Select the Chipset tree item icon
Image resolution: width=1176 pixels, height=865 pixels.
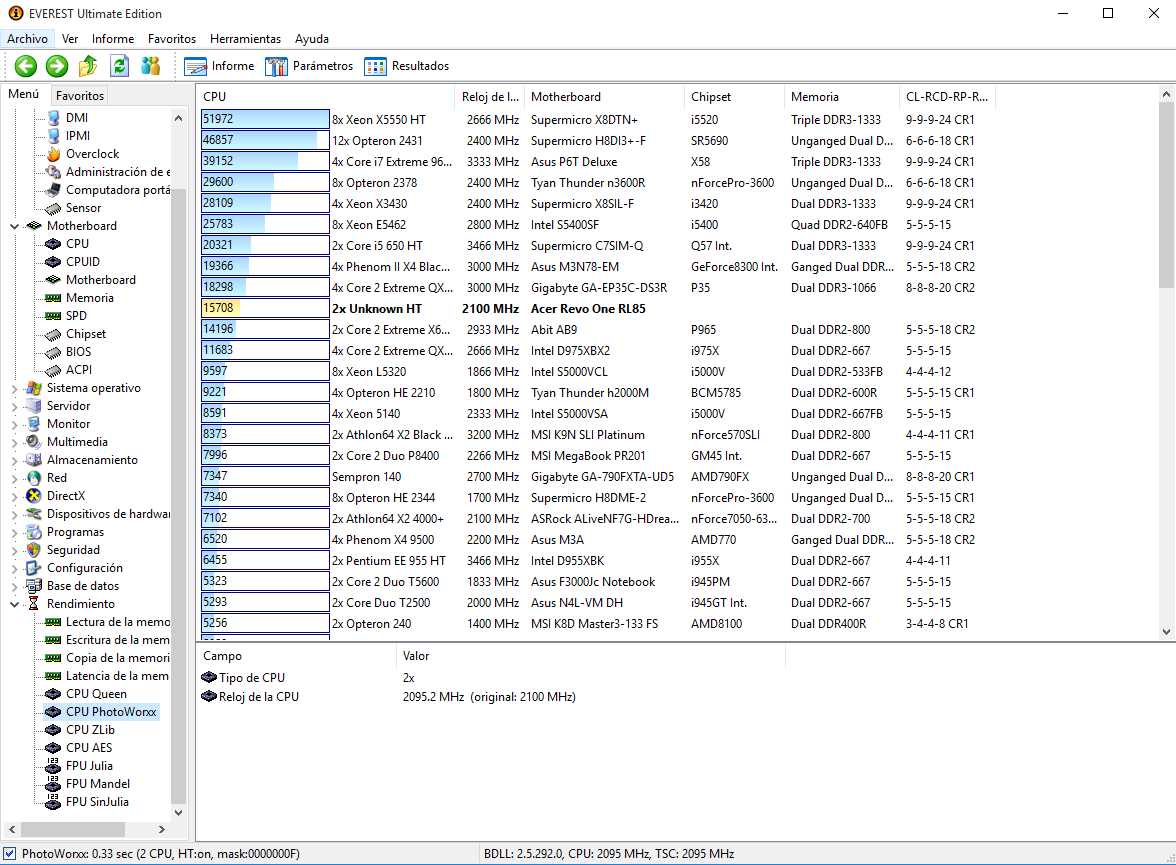click(53, 334)
